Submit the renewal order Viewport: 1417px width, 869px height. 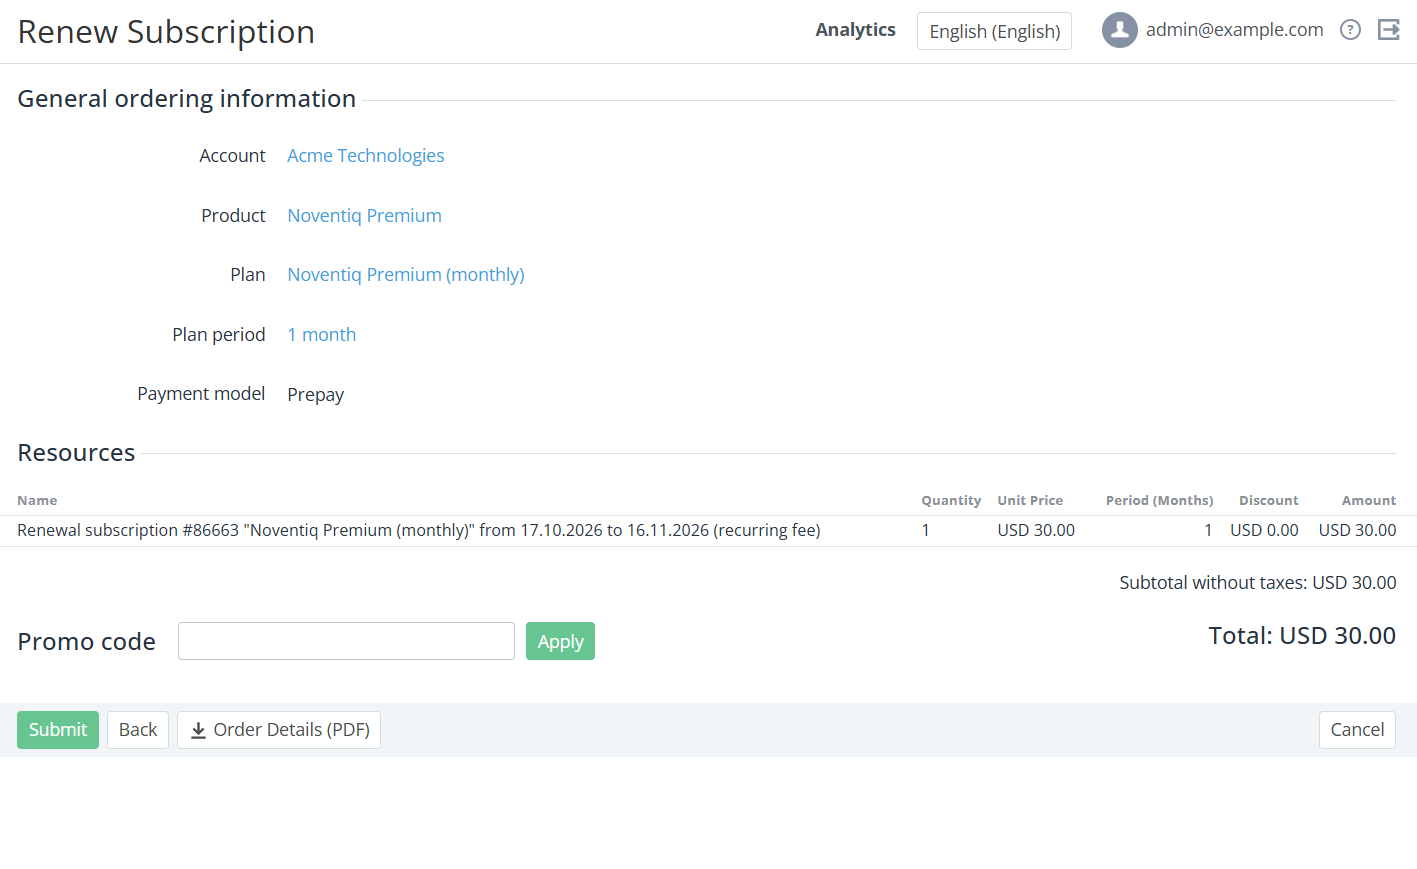(x=58, y=730)
